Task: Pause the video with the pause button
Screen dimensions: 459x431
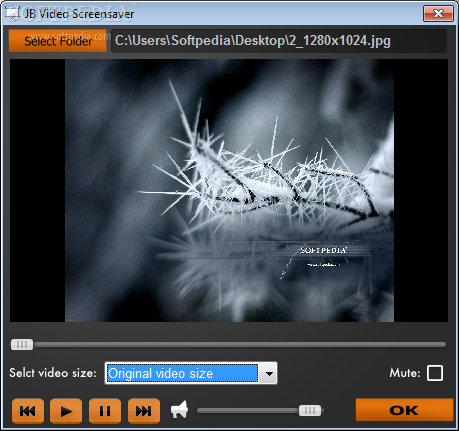Action: pyautogui.click(x=105, y=411)
